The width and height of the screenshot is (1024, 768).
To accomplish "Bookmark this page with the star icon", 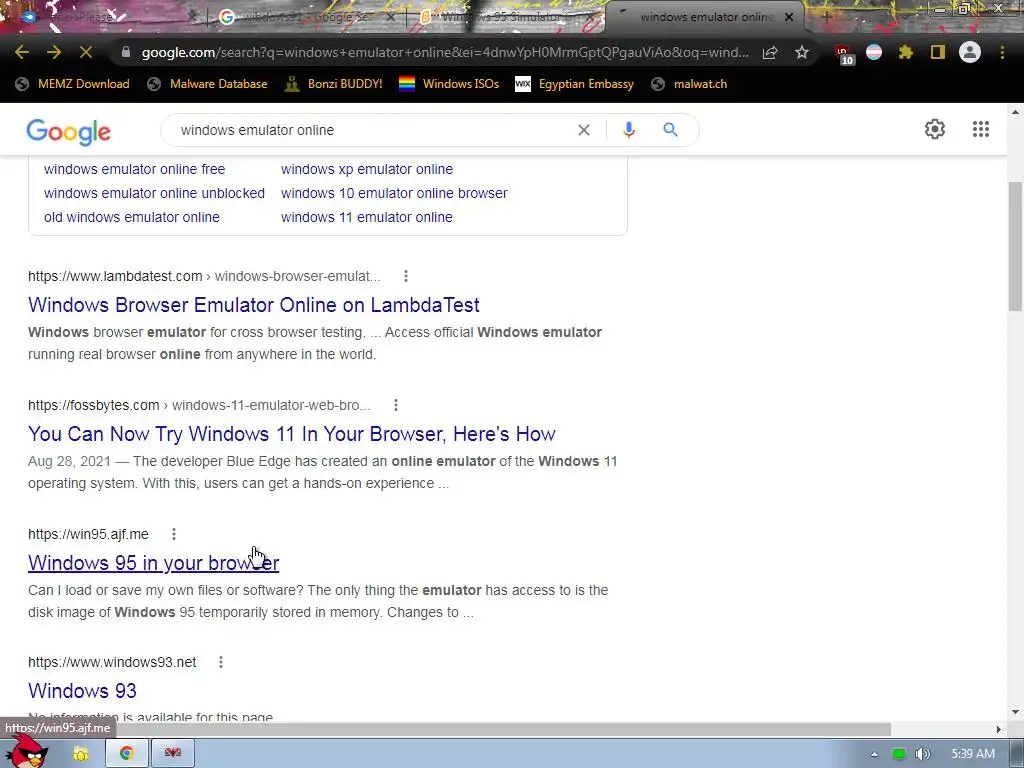I will [x=802, y=52].
